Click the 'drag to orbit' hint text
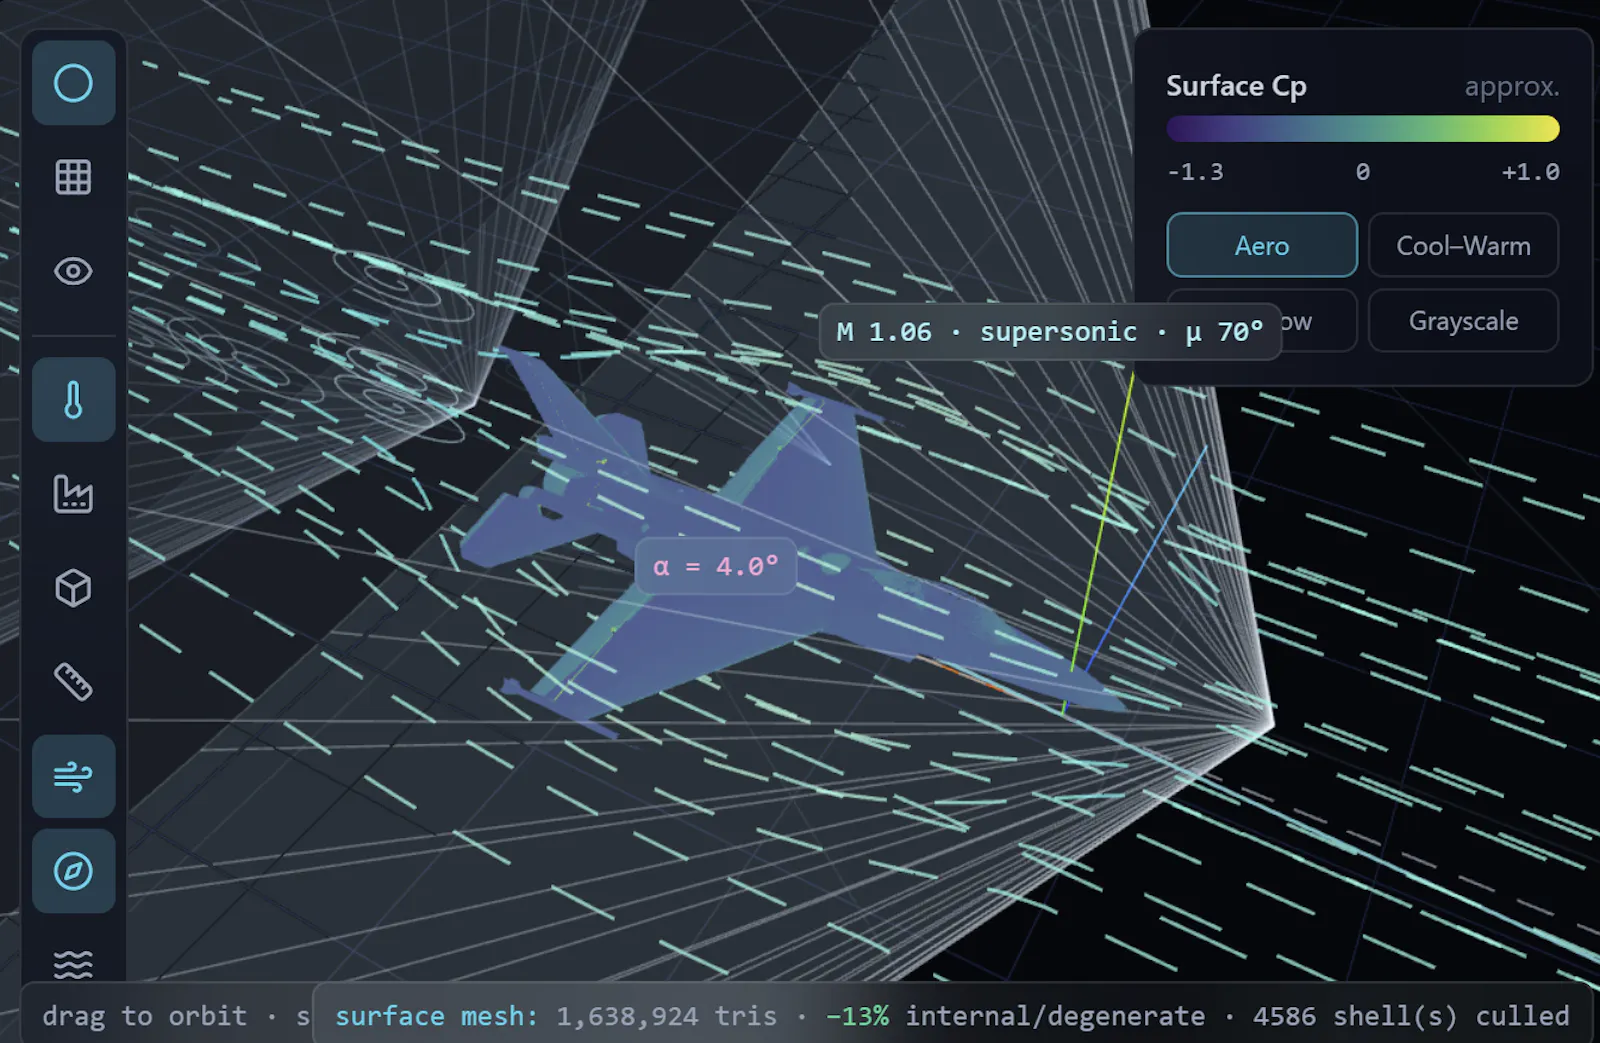The width and height of the screenshot is (1600, 1043). click(144, 1016)
